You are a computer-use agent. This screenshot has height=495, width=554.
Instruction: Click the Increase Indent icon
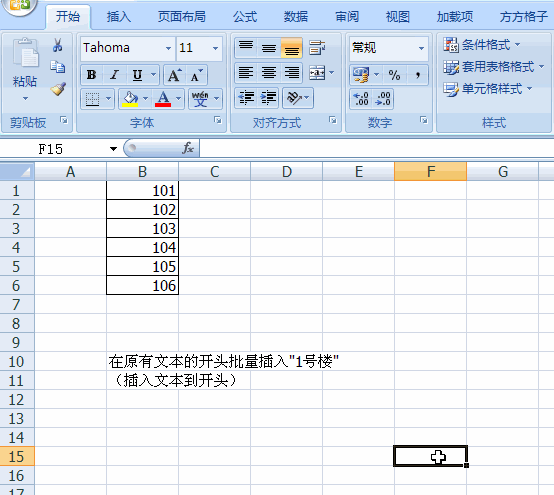pyautogui.click(x=269, y=98)
